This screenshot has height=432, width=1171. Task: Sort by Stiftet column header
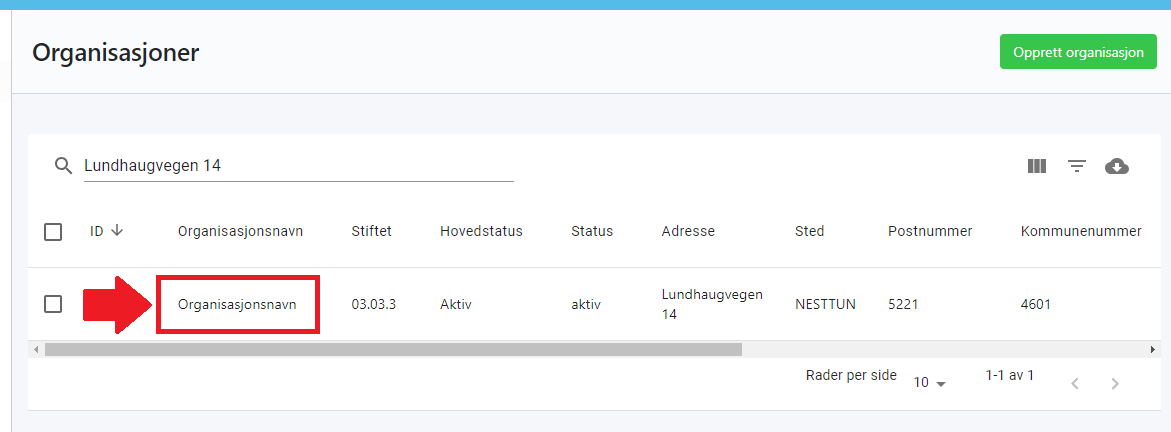pyautogui.click(x=371, y=231)
